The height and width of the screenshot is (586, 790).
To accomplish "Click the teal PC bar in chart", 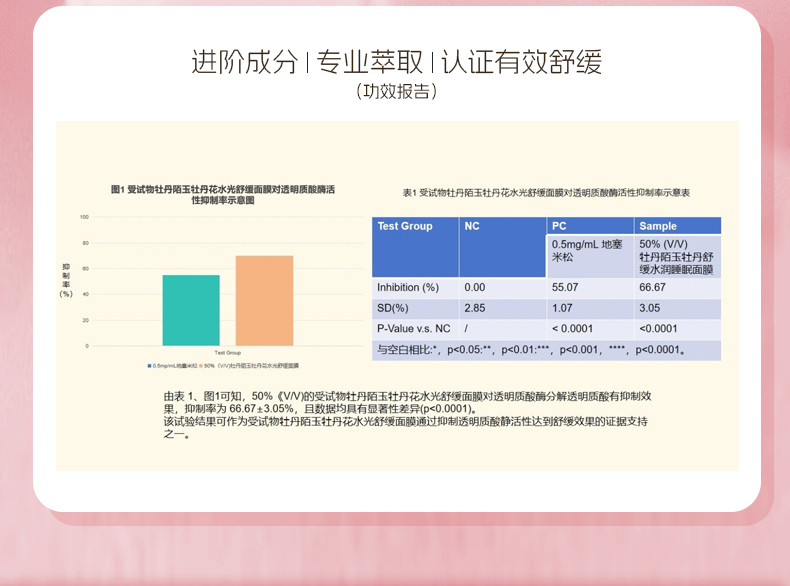I will tap(191, 310).
